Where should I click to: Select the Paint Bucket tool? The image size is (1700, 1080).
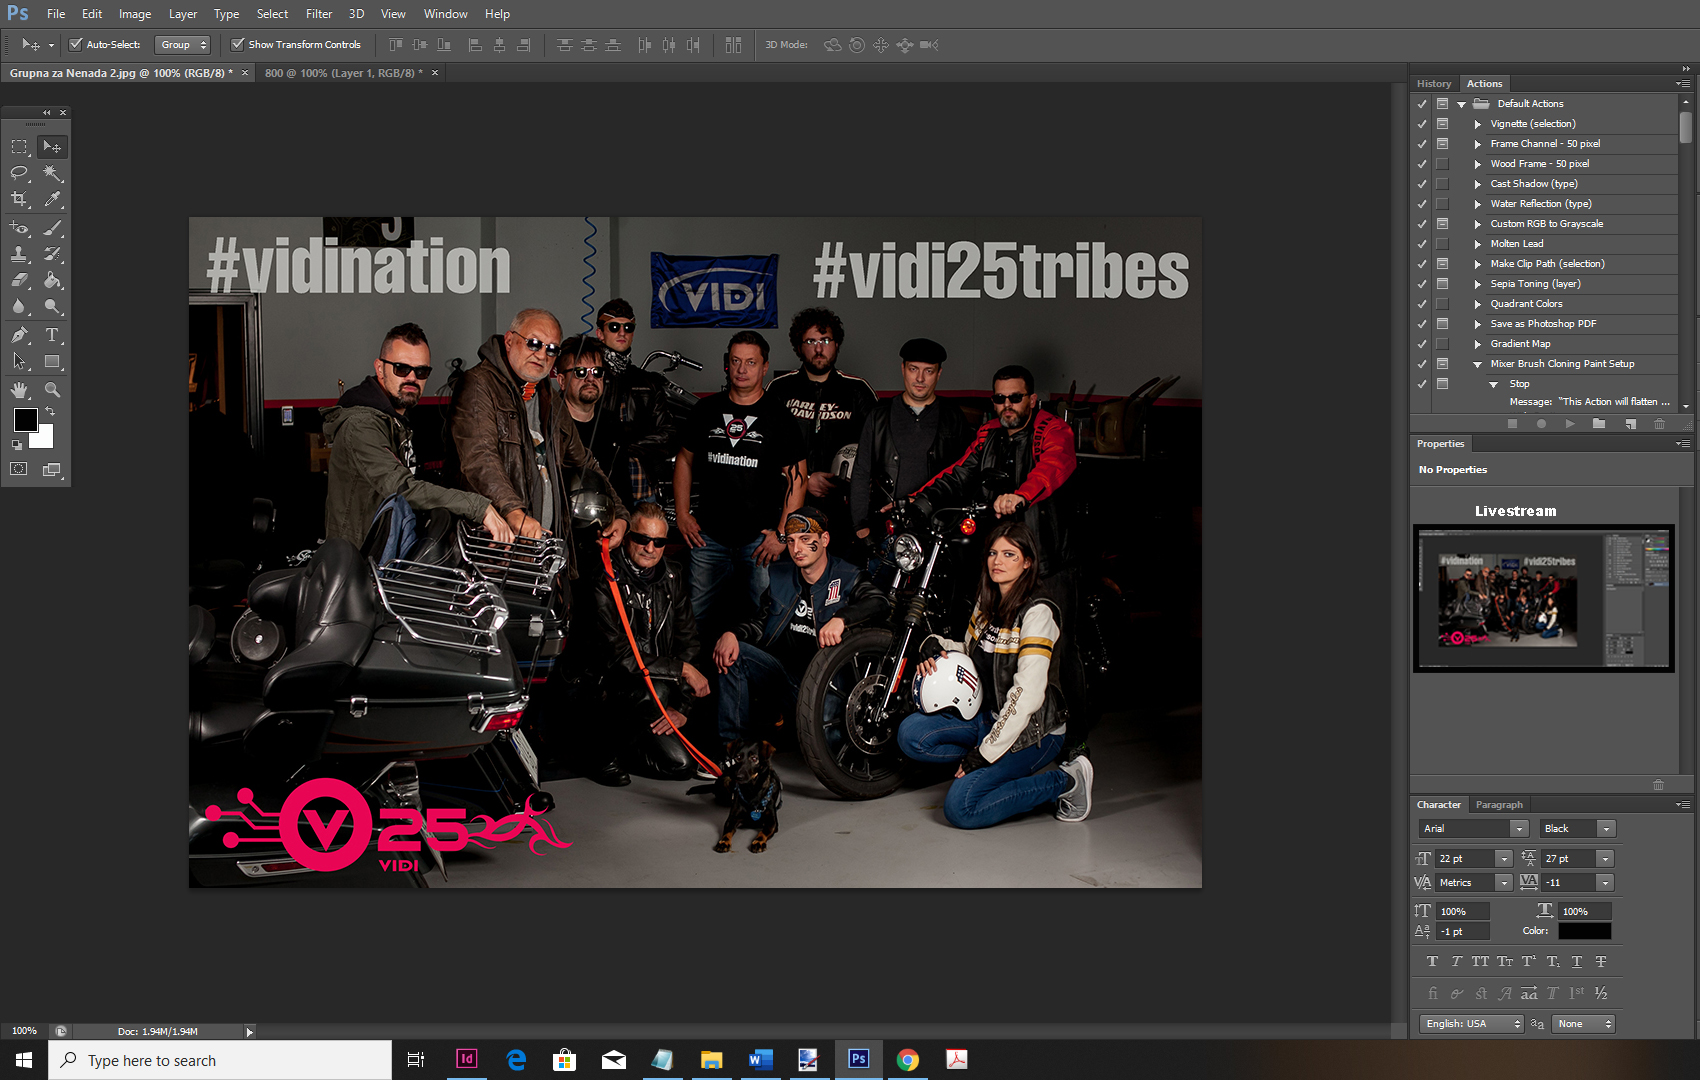52,280
